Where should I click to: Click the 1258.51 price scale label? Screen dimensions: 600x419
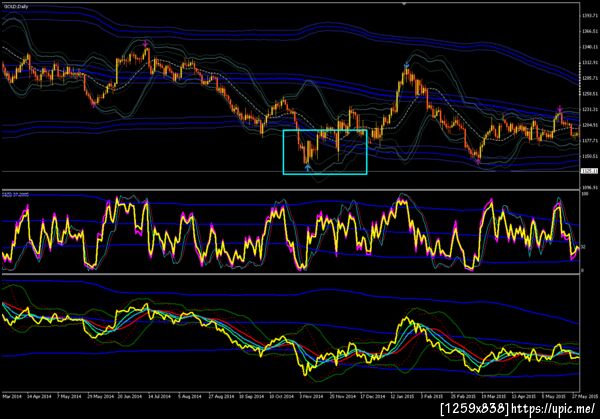(590, 94)
